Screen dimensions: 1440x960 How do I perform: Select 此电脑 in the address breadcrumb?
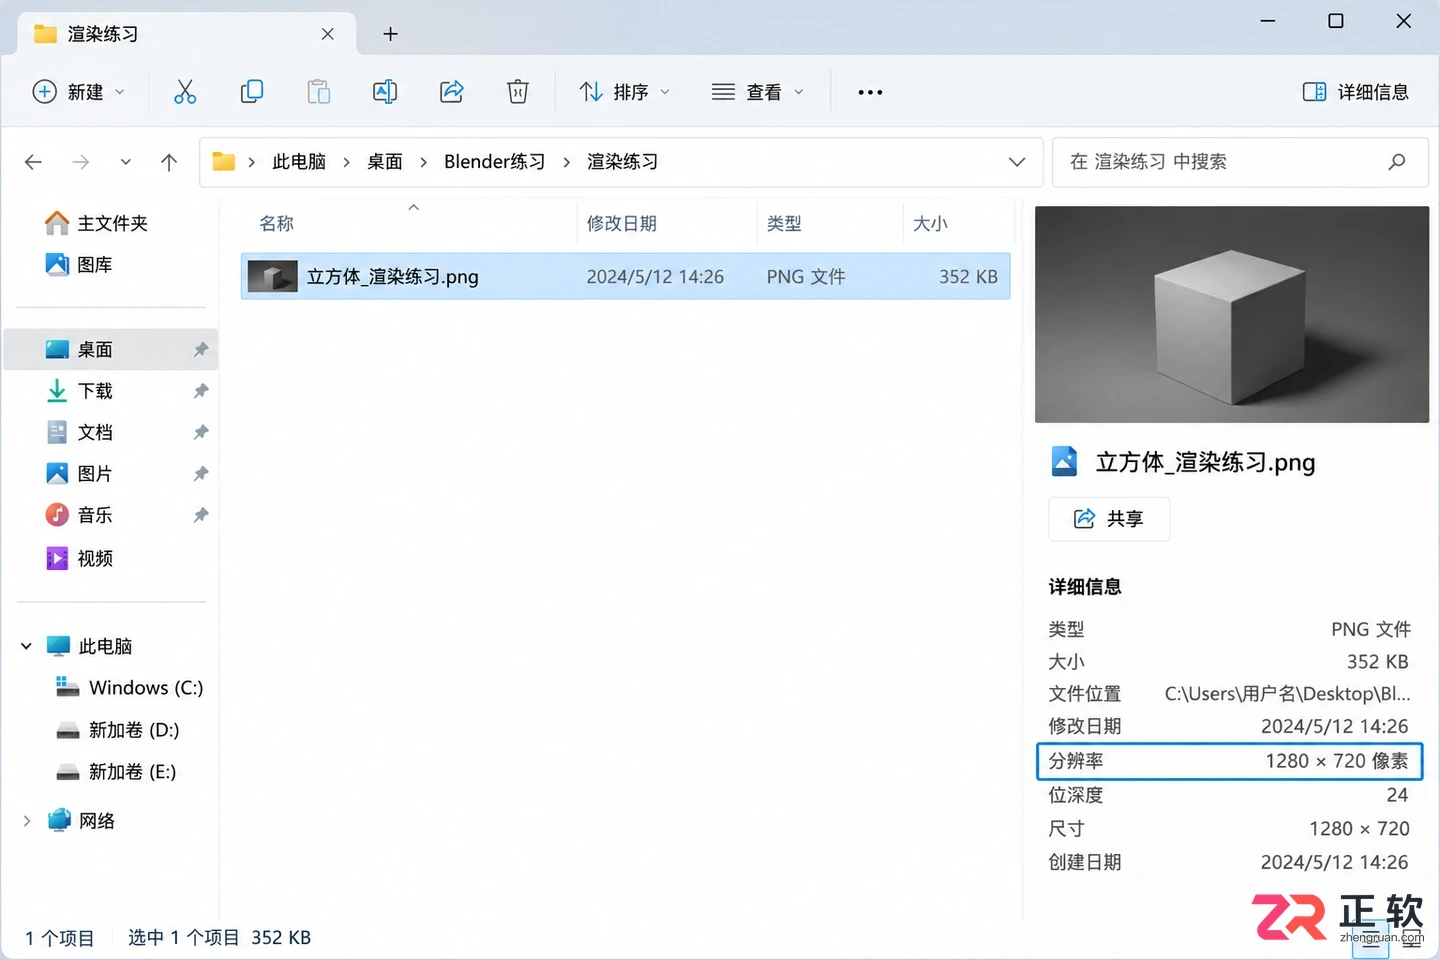(299, 162)
